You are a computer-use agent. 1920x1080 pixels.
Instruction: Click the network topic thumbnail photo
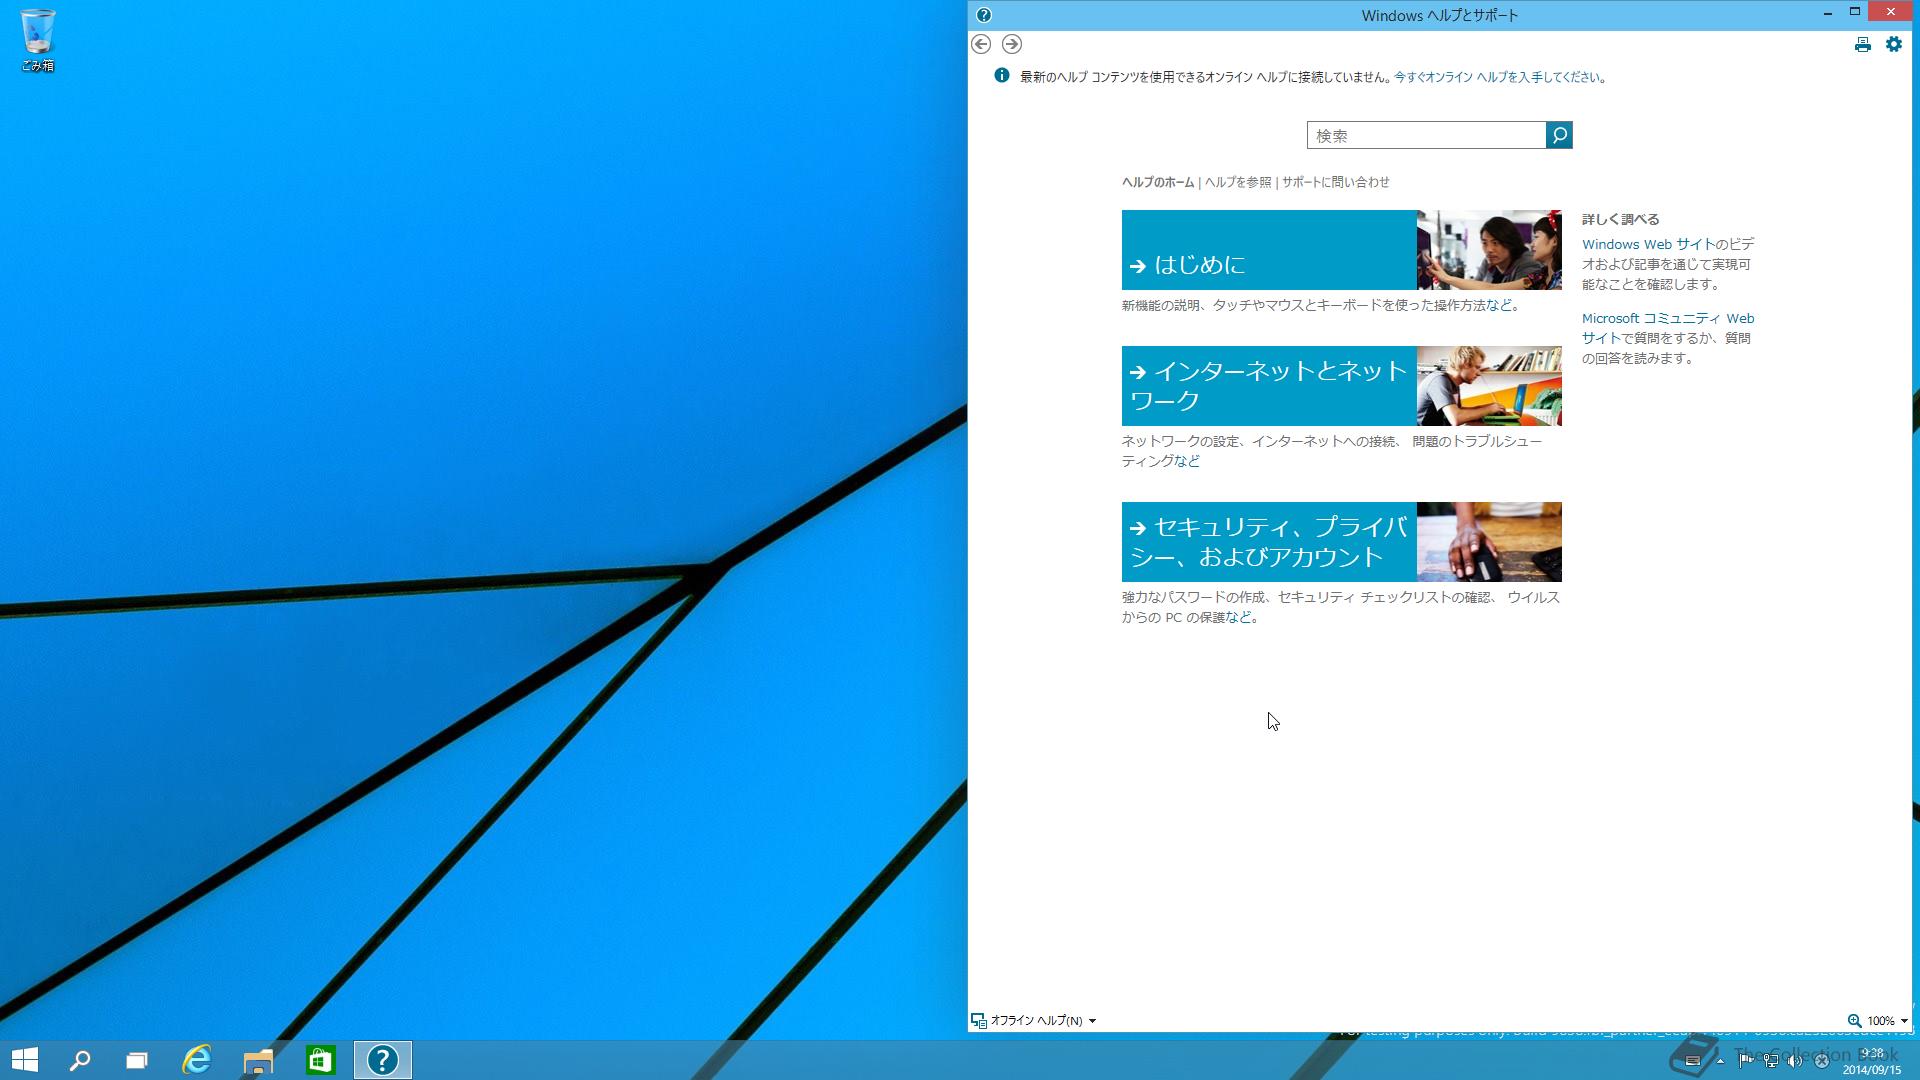pos(1489,386)
